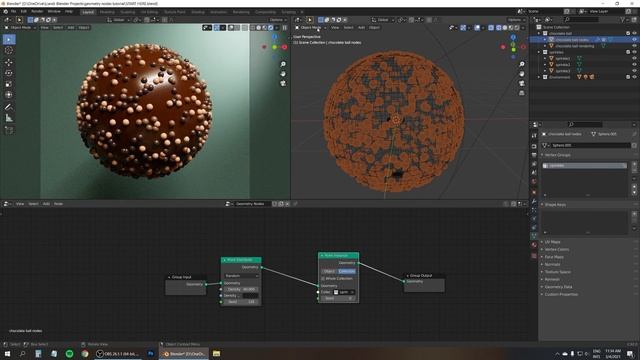Select the Move tool in left viewport toolbar

coord(9,62)
